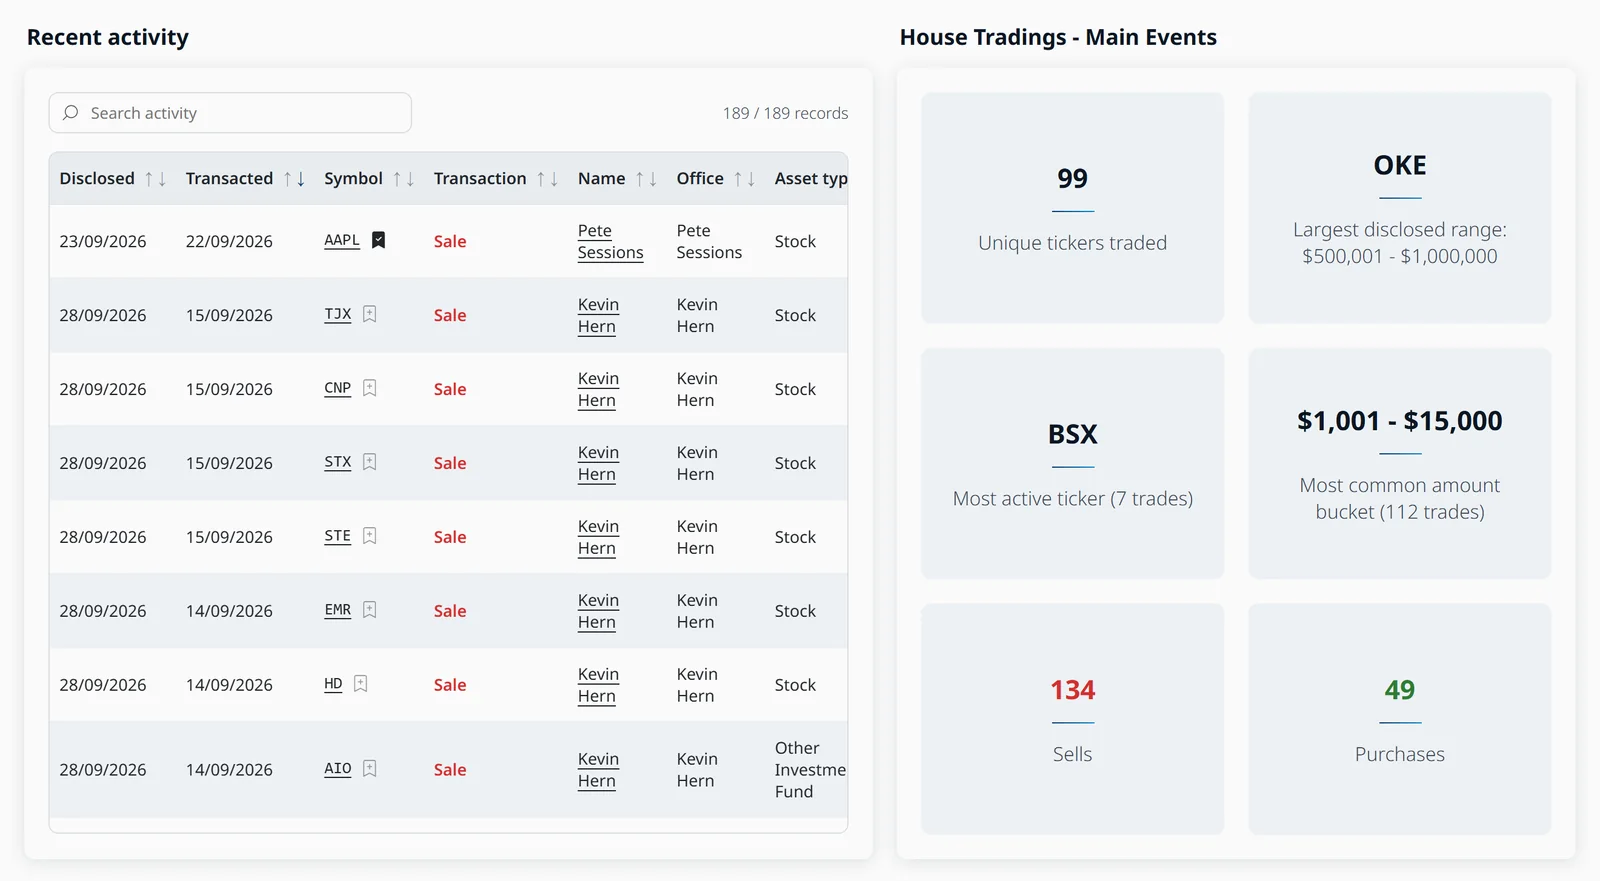Open the EMR symbol link
This screenshot has height=881, width=1600.
(338, 610)
